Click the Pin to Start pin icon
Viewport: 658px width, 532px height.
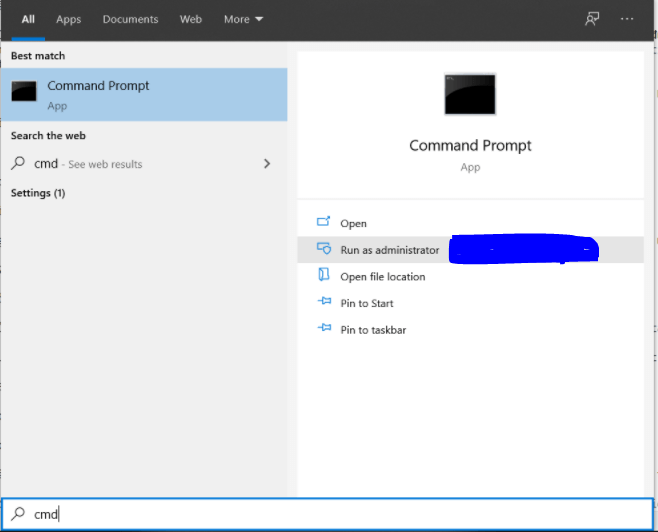pos(324,301)
